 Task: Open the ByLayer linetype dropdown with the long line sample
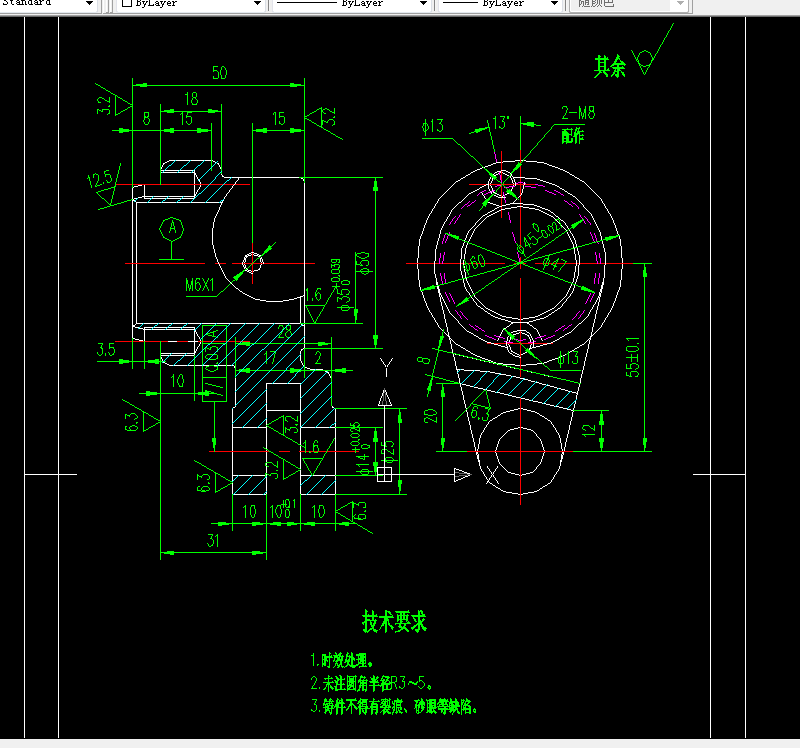pos(352,3)
